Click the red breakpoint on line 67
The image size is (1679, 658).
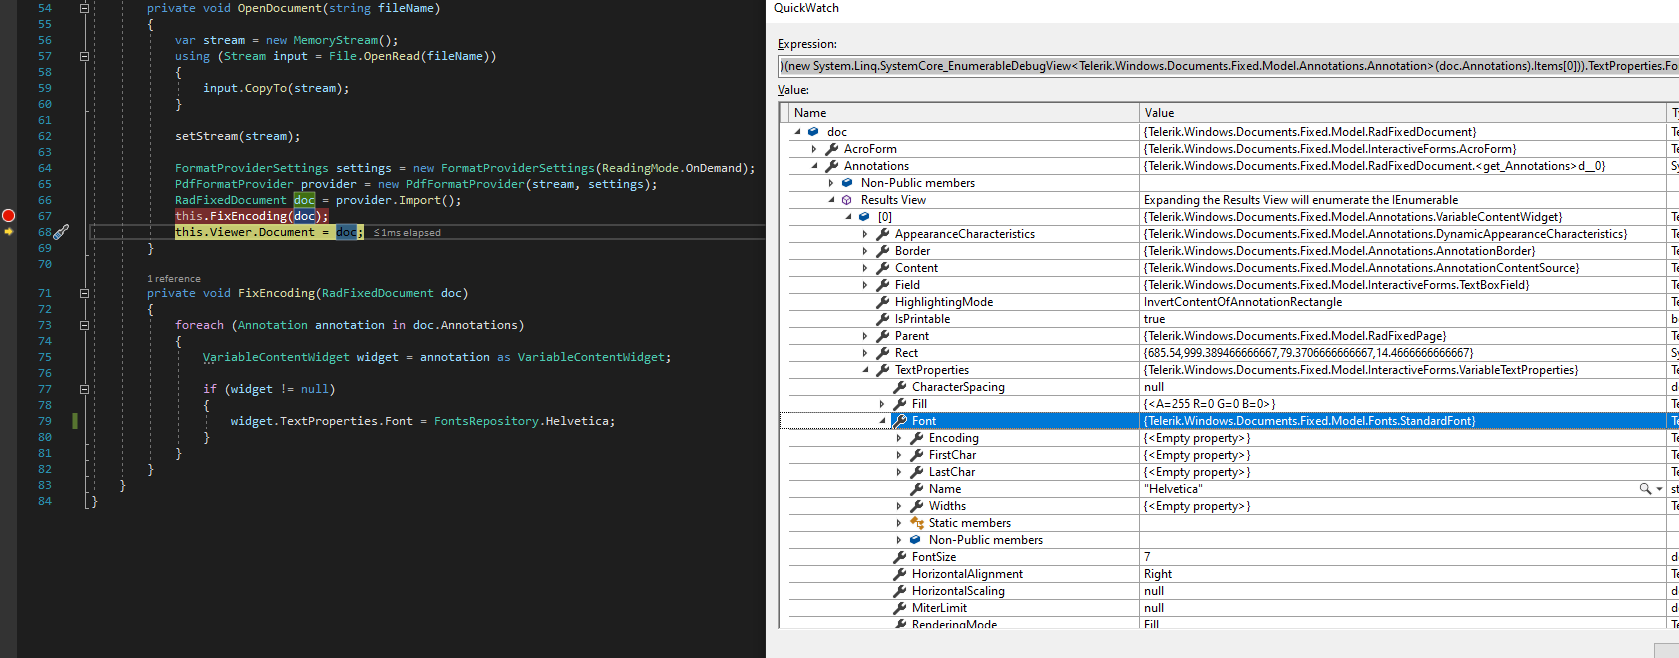(x=9, y=216)
